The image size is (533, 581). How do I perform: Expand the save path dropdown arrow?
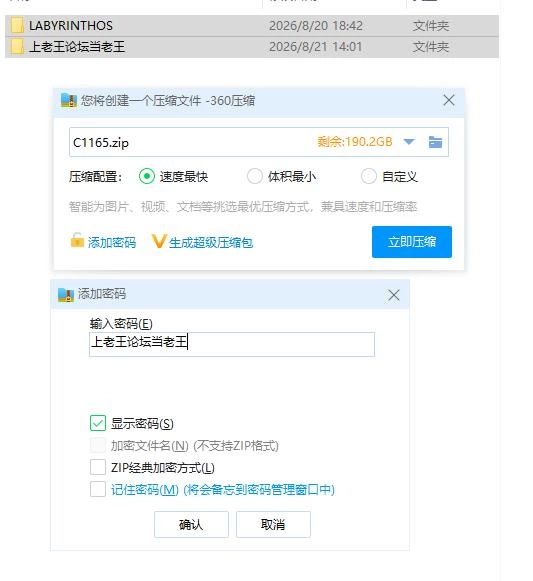[x=409, y=142]
